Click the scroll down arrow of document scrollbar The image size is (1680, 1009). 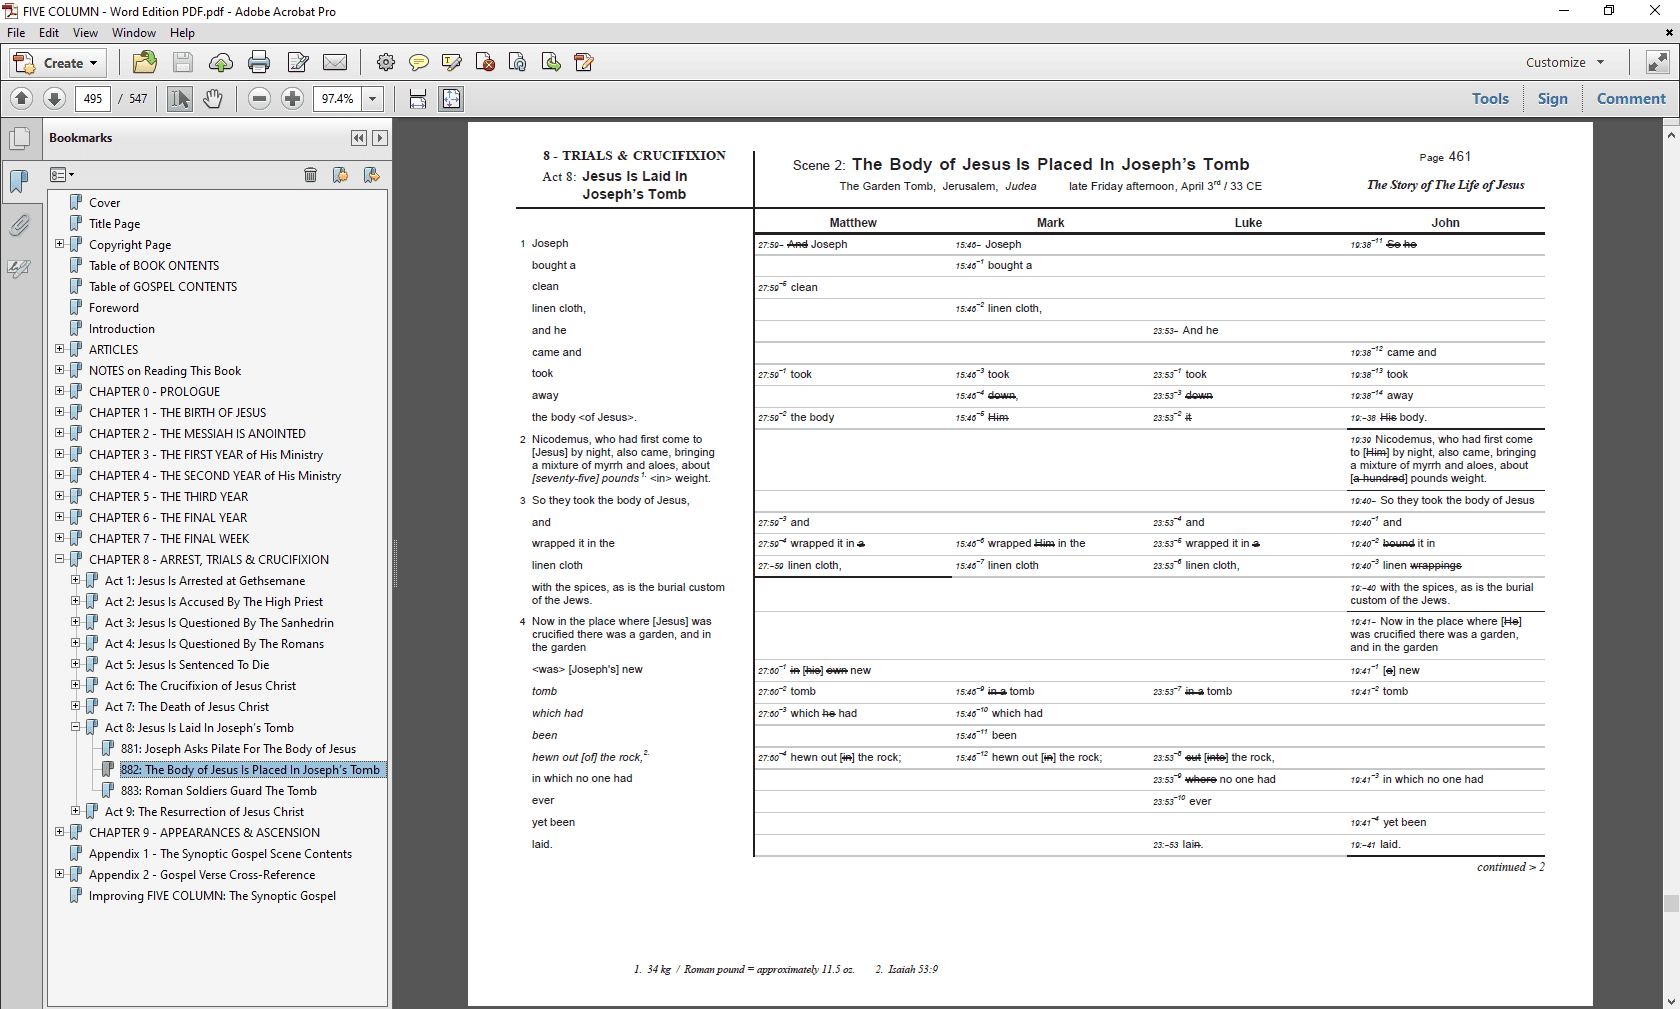[1671, 1001]
